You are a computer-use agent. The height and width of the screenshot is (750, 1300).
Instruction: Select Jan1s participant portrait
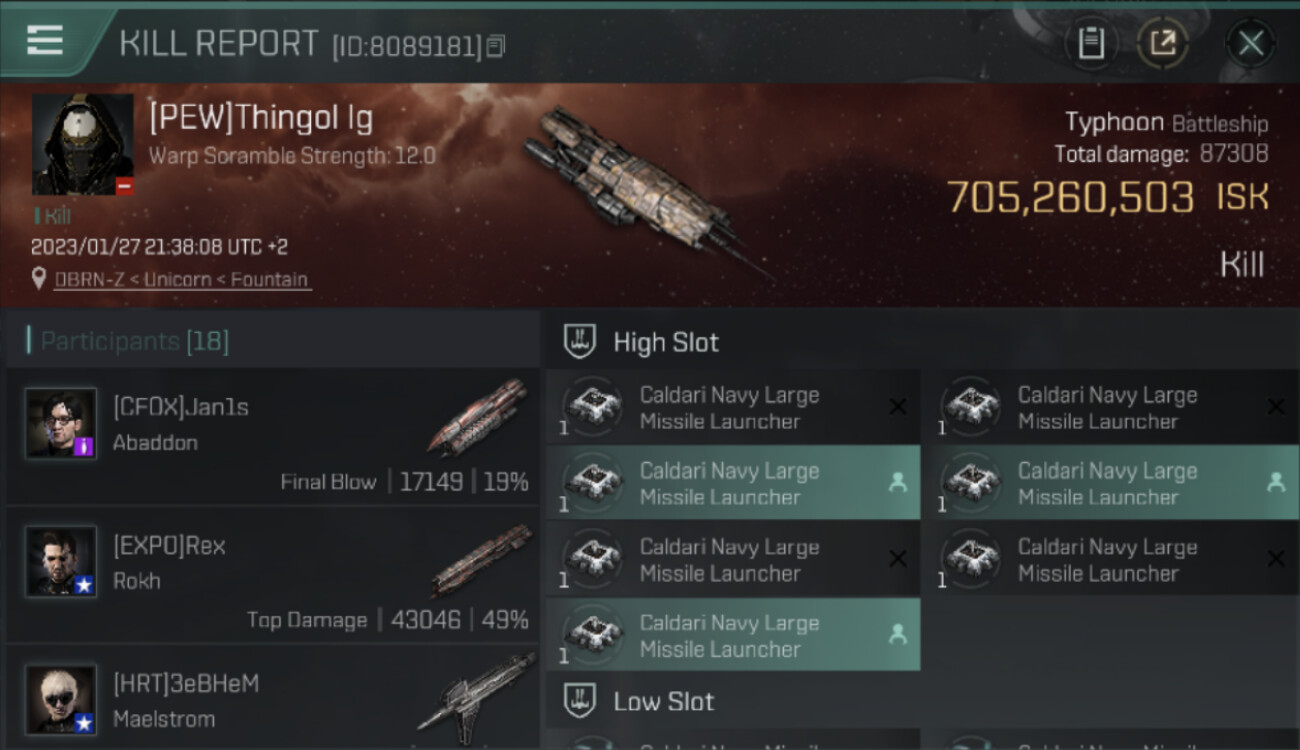click(62, 423)
